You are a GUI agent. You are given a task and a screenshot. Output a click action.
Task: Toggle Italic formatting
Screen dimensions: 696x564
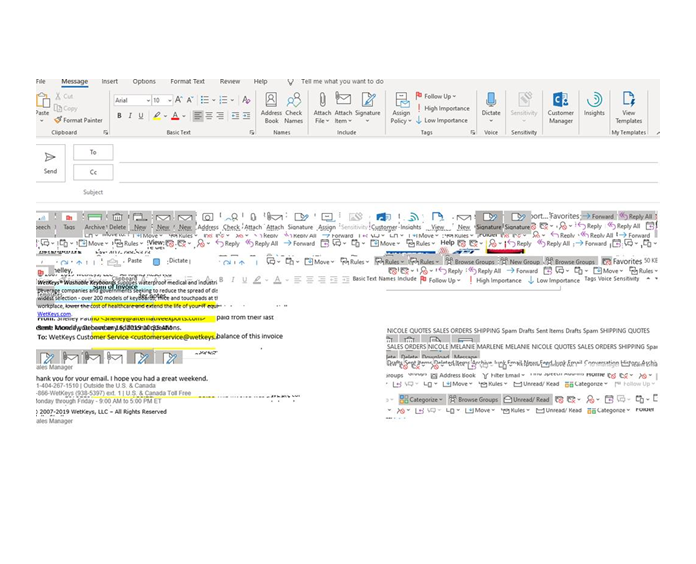[x=130, y=116]
